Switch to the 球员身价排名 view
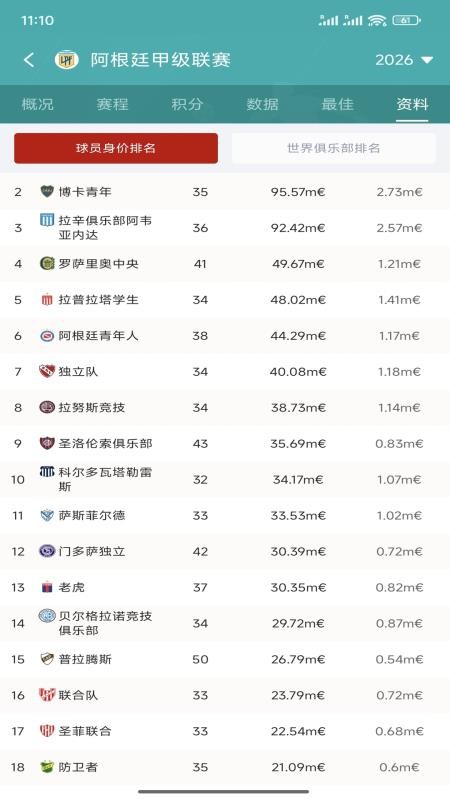450x800 pixels. pos(116,148)
